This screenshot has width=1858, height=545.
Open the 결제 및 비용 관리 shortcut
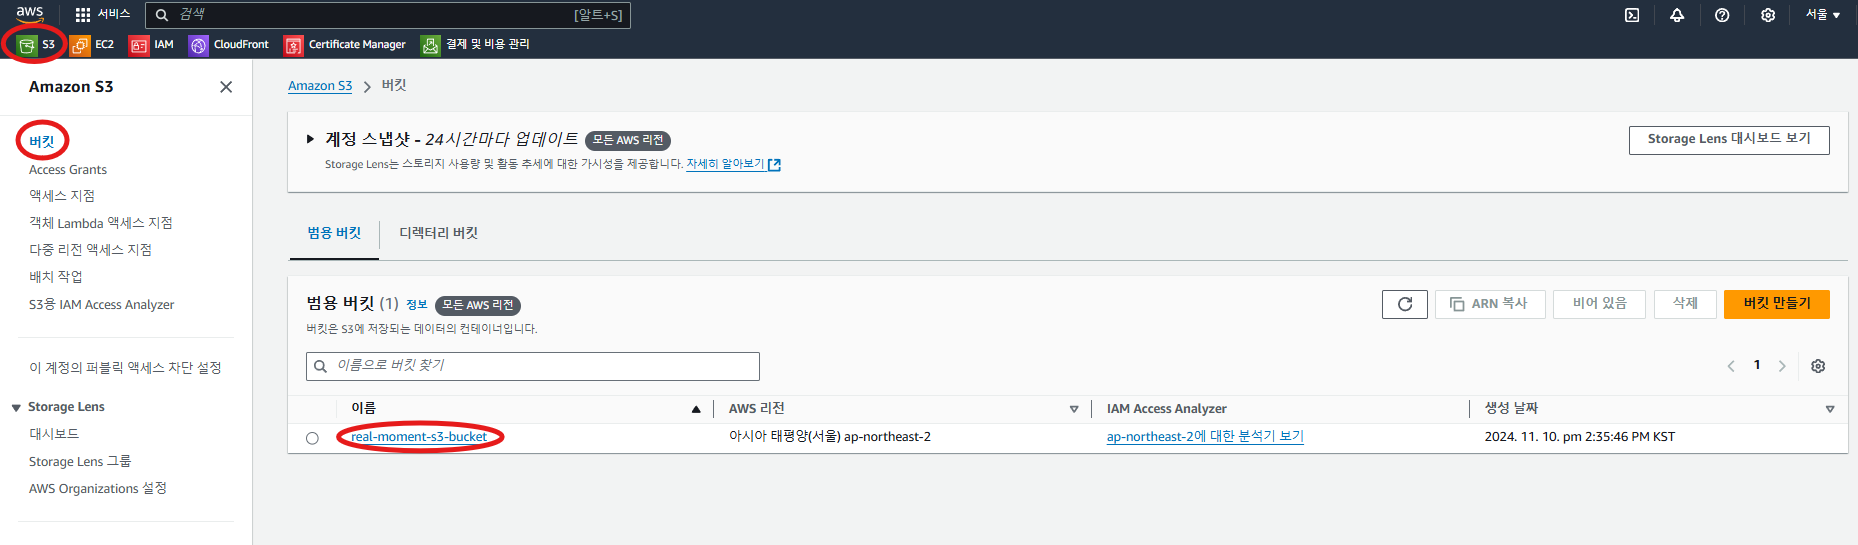click(x=475, y=45)
